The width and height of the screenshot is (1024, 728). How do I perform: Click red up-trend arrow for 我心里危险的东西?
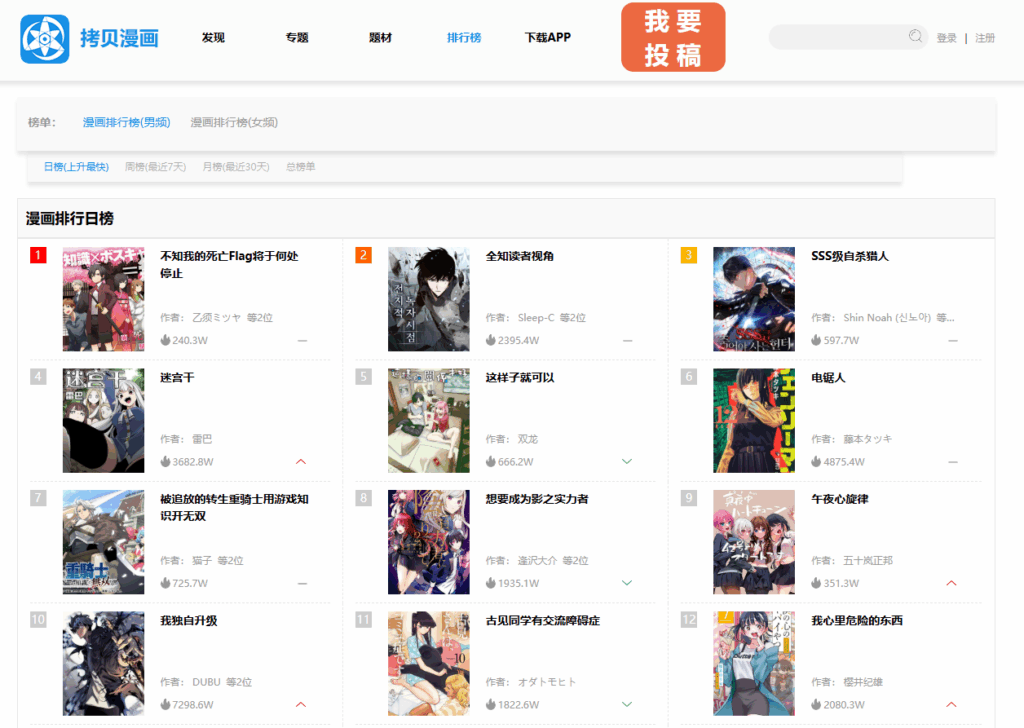[952, 704]
